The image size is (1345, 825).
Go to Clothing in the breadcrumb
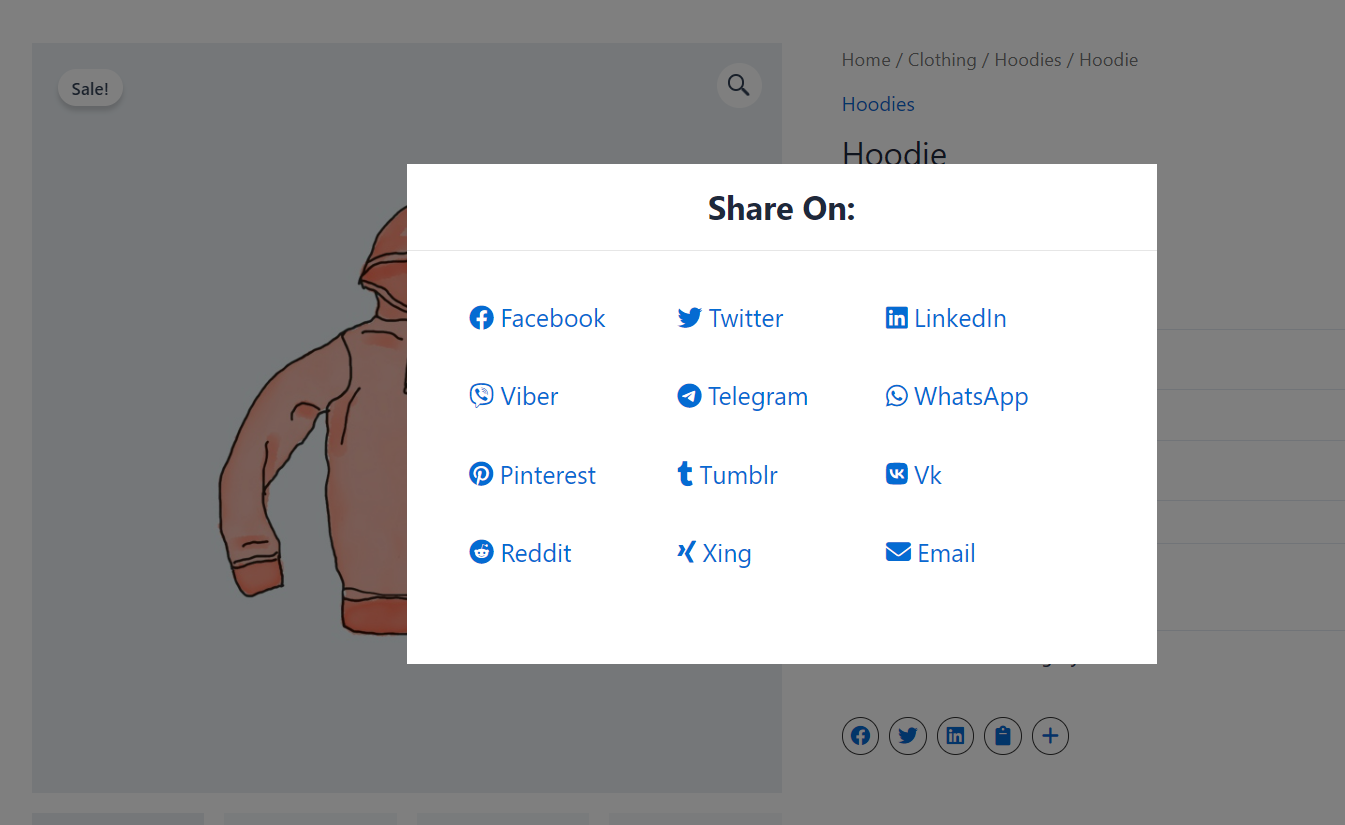coord(942,60)
